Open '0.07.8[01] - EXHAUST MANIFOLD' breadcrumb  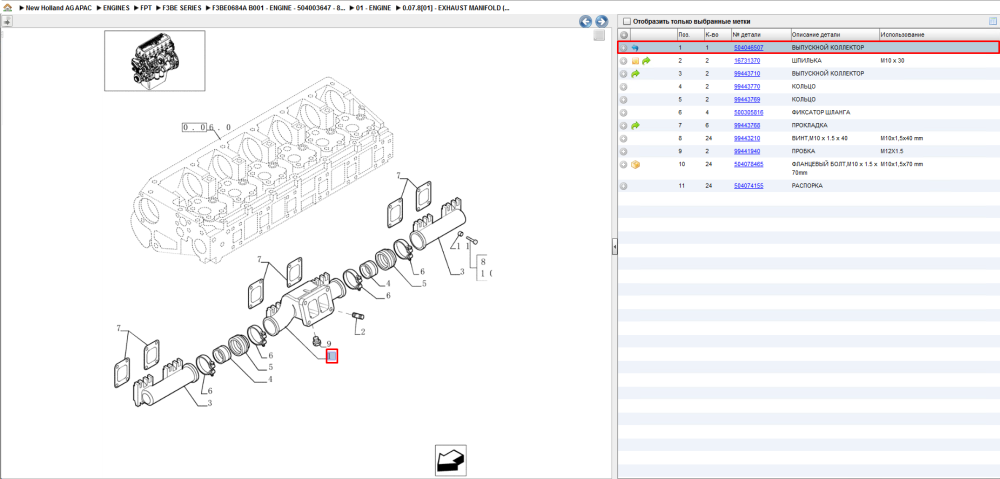point(456,8)
